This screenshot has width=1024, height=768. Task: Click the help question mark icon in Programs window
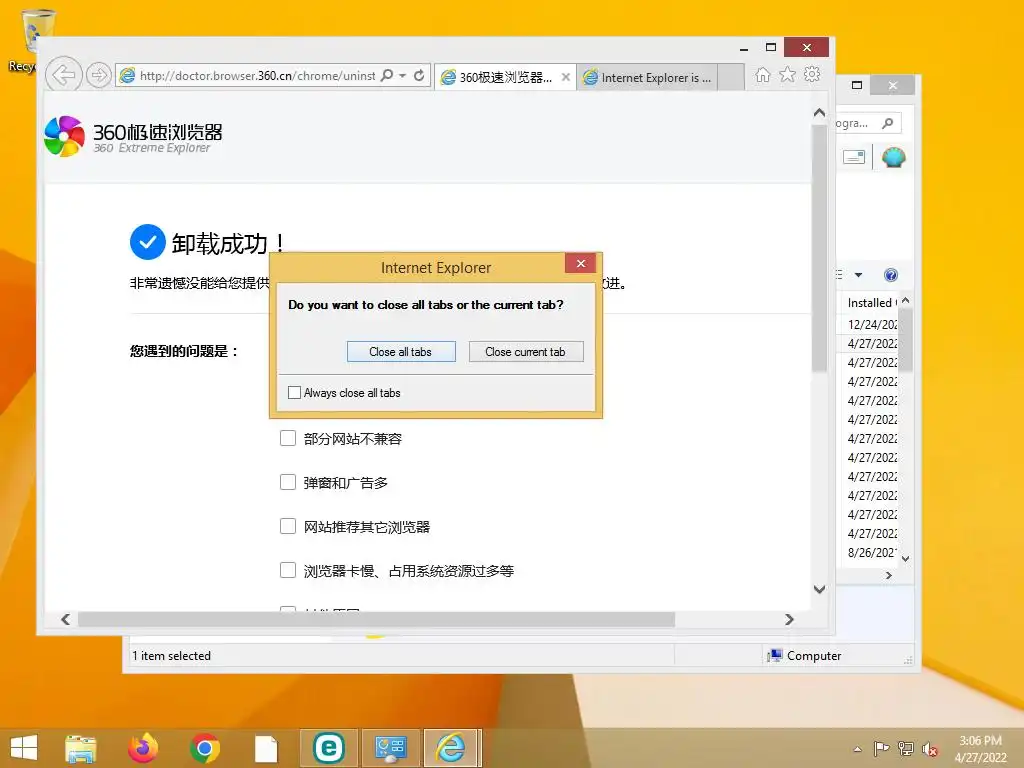890,275
